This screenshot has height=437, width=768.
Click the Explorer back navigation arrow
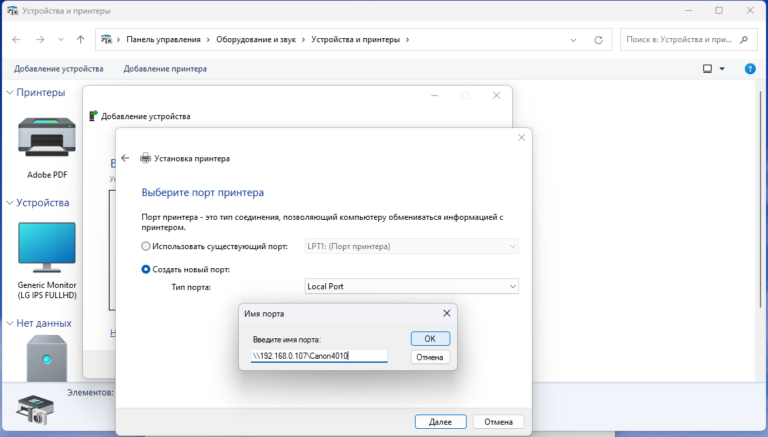[16, 40]
